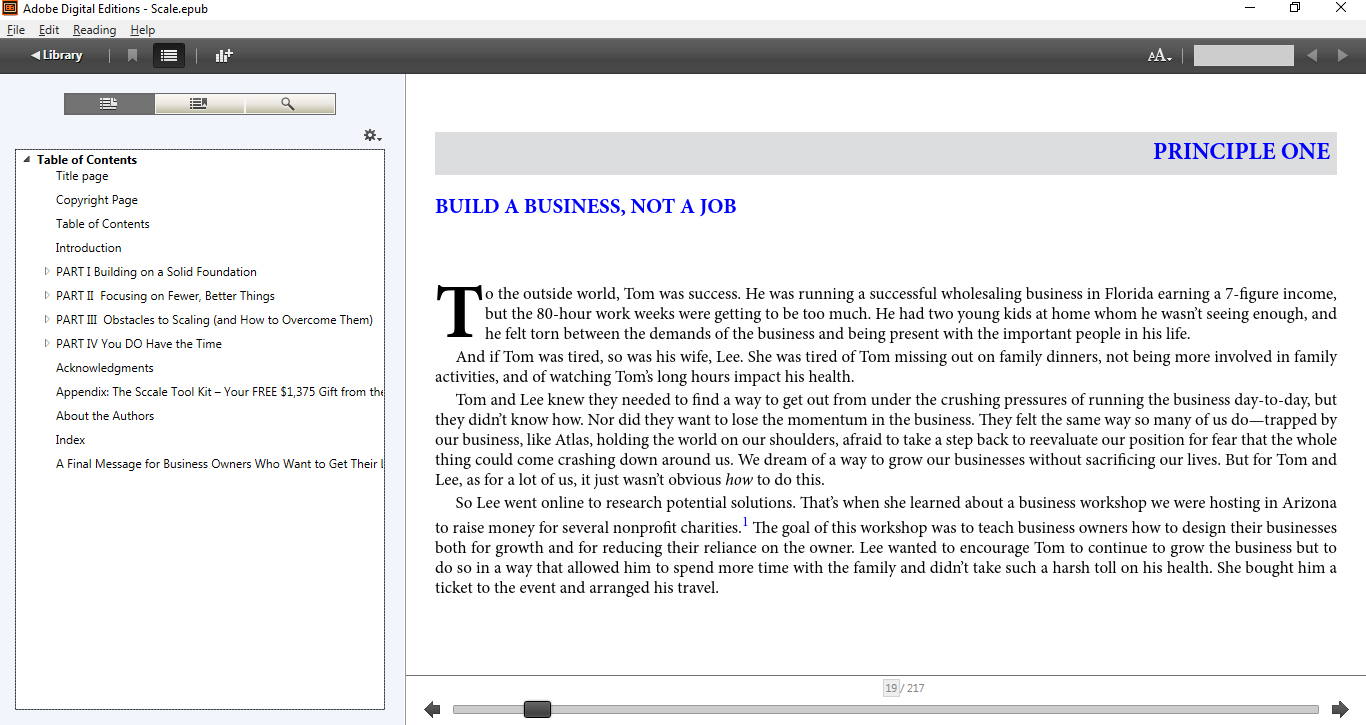Click the page slider thumb
Screen dimensions: 1366x725
(537, 709)
